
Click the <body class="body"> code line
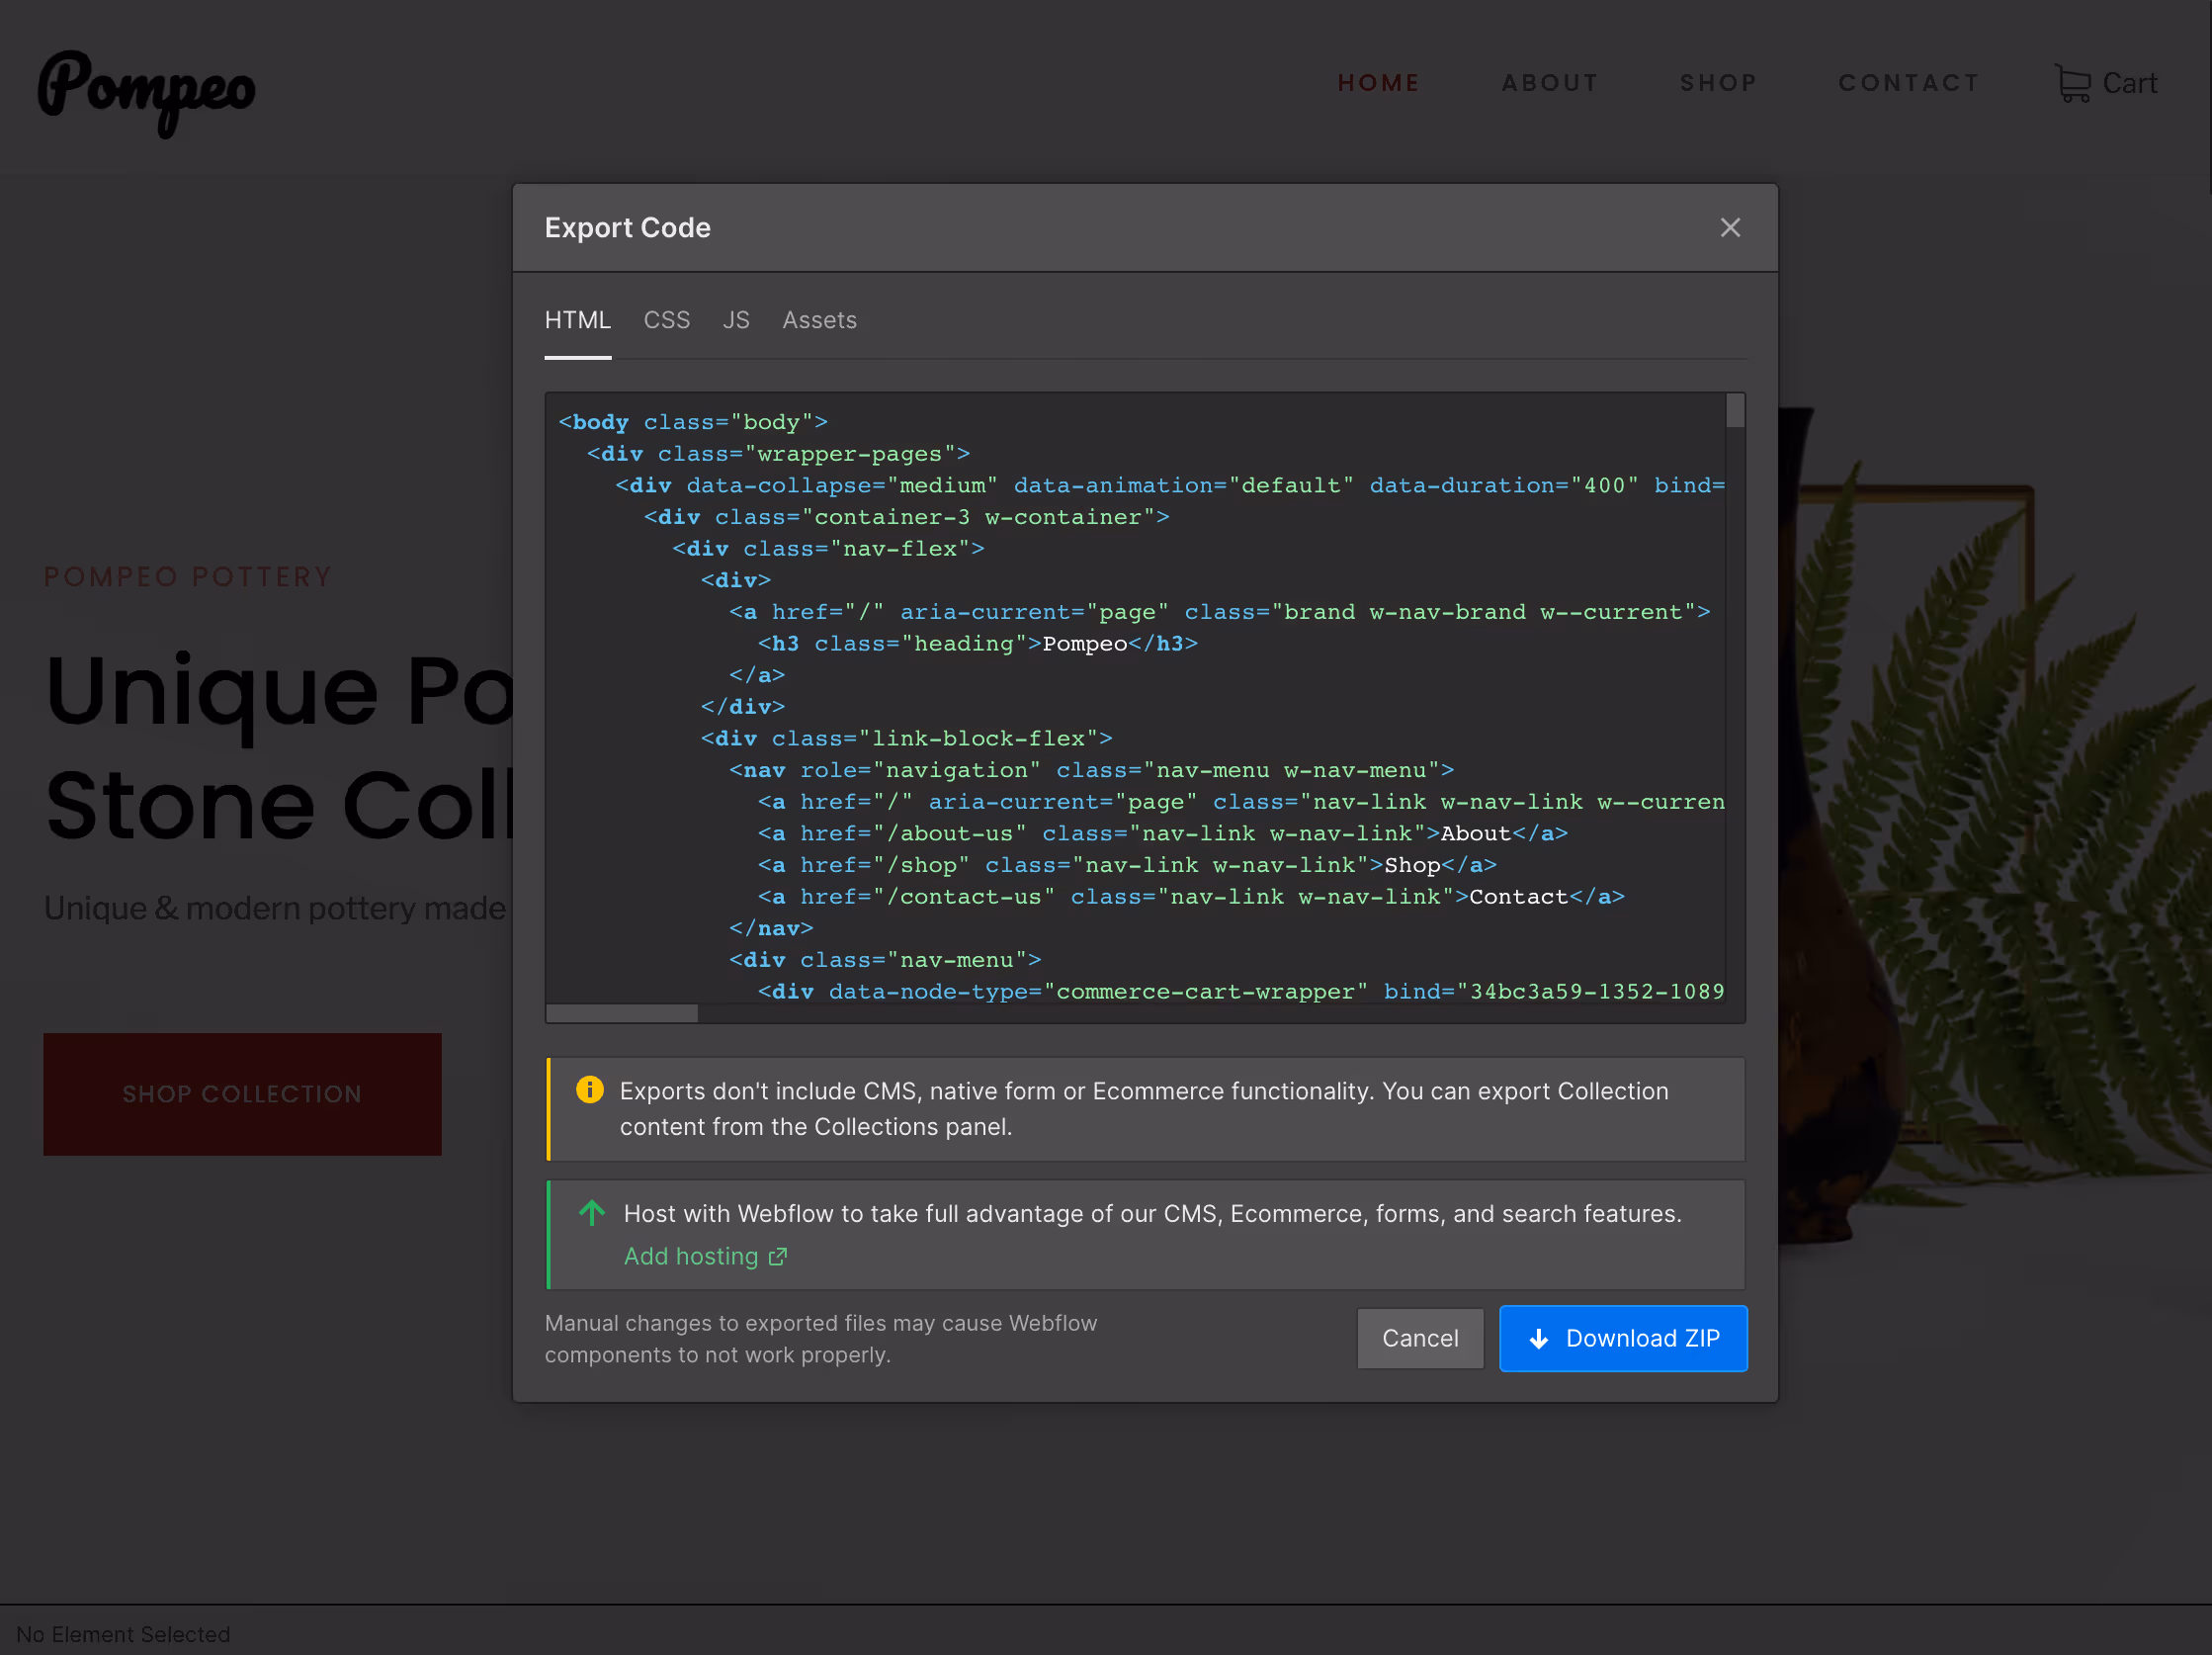click(693, 422)
